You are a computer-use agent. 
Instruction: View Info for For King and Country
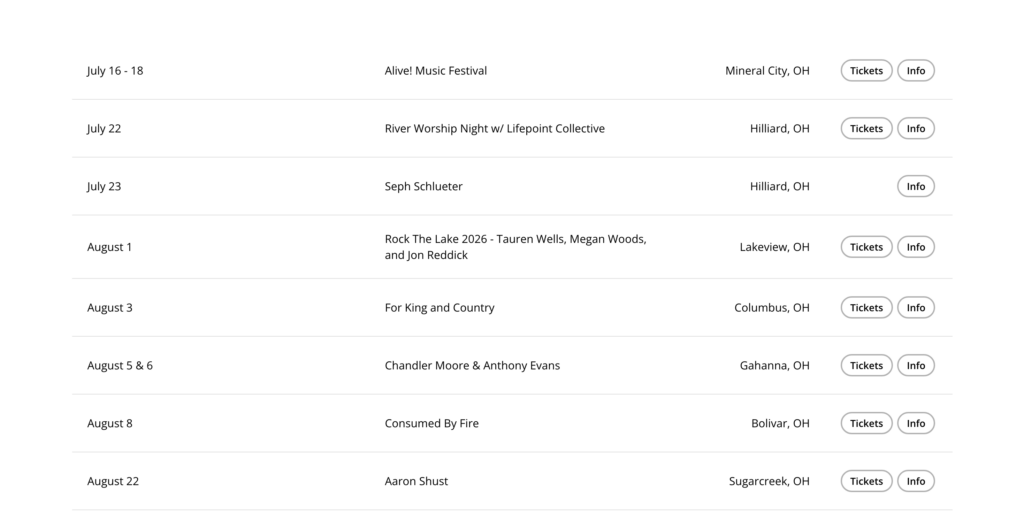pos(916,307)
